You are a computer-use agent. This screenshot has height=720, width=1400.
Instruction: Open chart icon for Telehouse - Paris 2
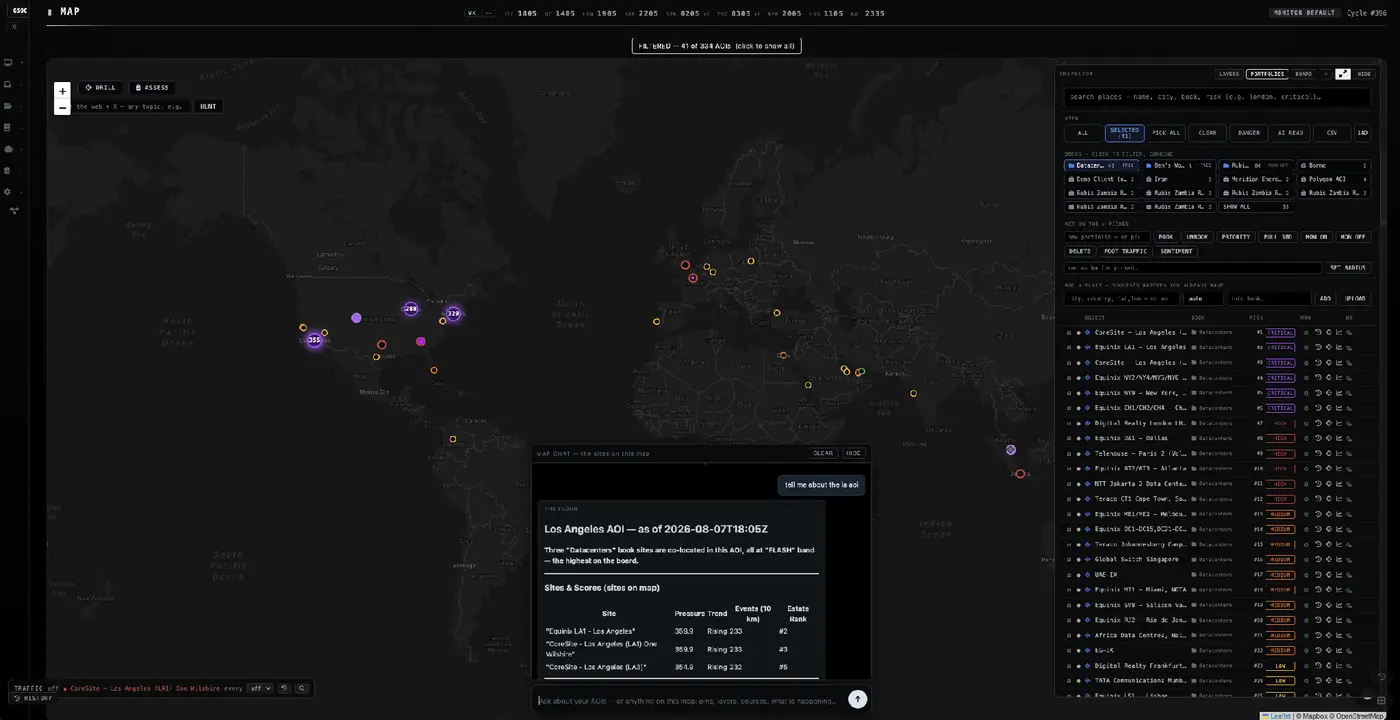(1339, 453)
